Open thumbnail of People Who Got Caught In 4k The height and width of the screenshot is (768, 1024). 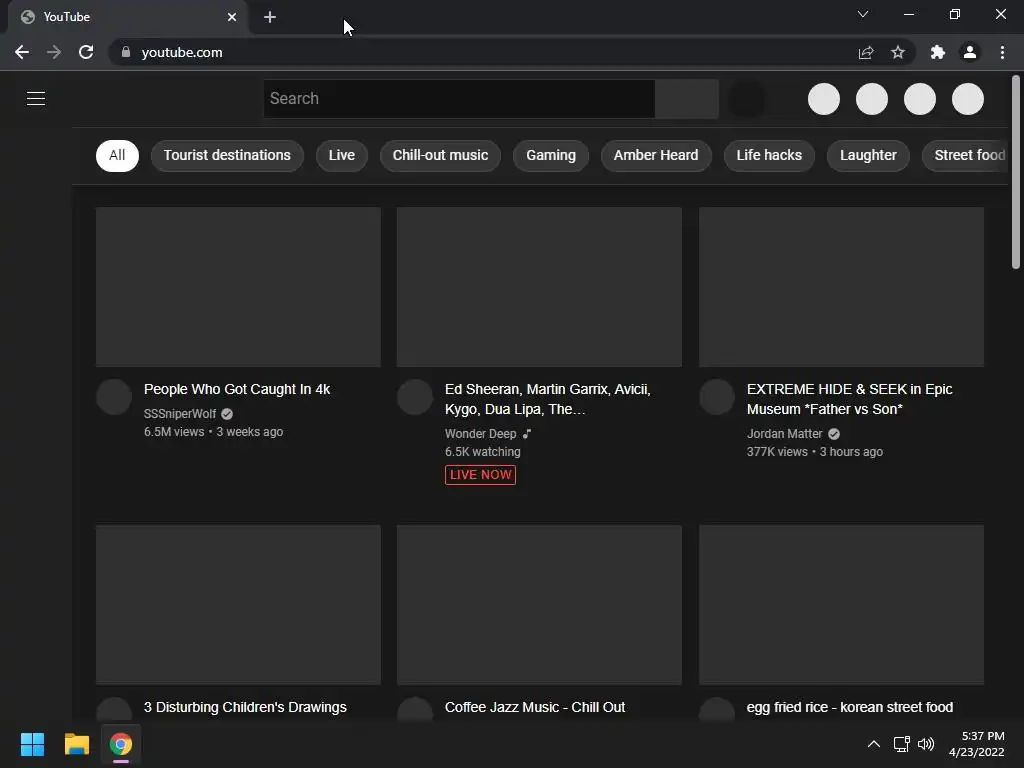(x=238, y=287)
